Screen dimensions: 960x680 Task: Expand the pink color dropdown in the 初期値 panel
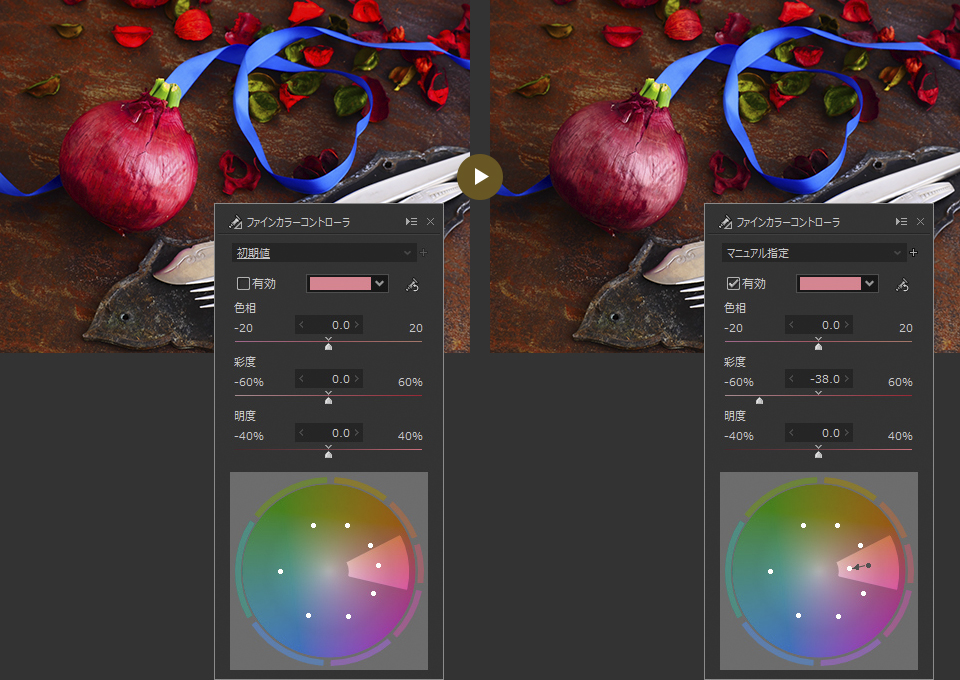click(x=379, y=284)
